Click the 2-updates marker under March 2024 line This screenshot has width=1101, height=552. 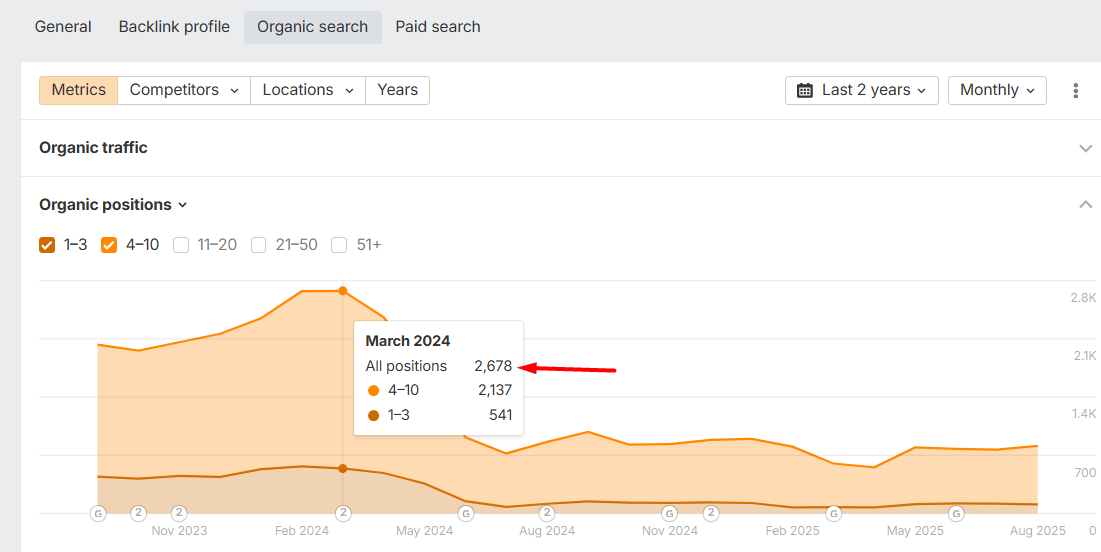[343, 513]
